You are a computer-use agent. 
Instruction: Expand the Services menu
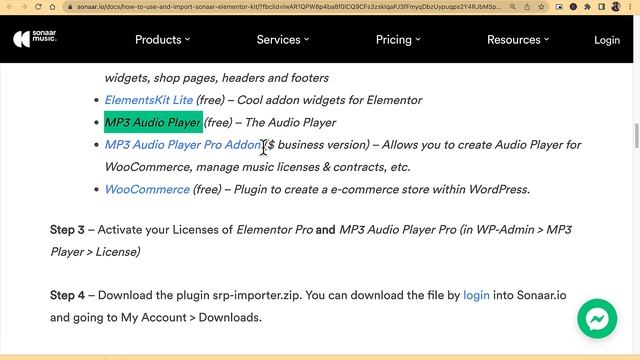(282, 40)
